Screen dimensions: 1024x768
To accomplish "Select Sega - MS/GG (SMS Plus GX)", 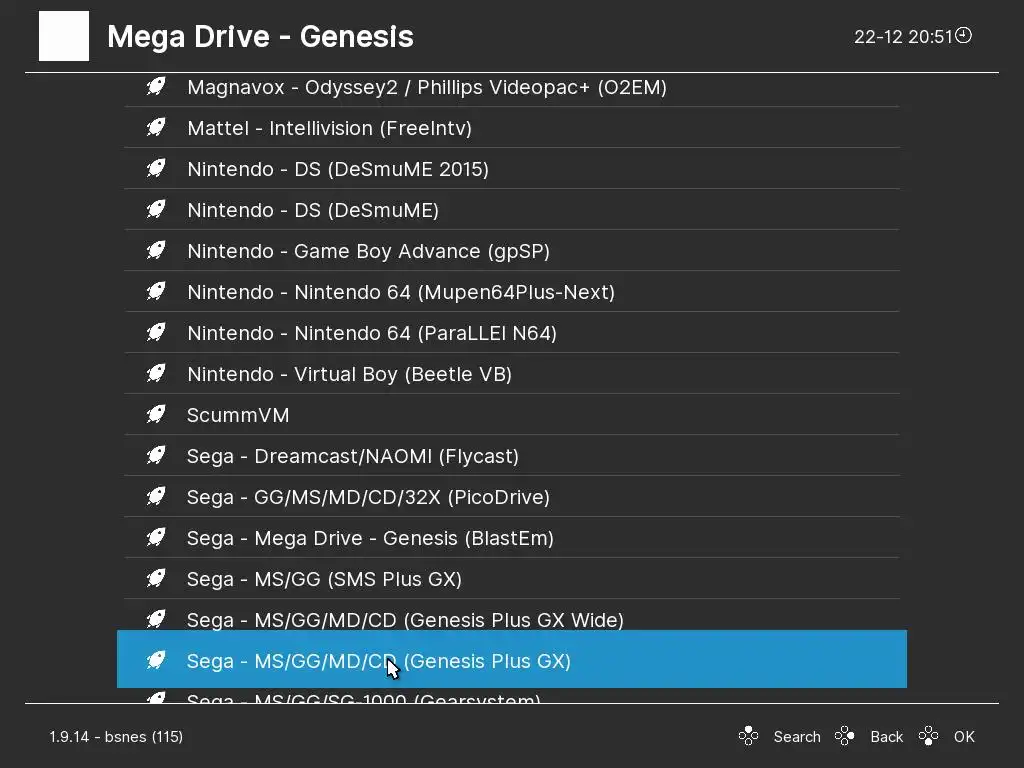I will [512, 579].
